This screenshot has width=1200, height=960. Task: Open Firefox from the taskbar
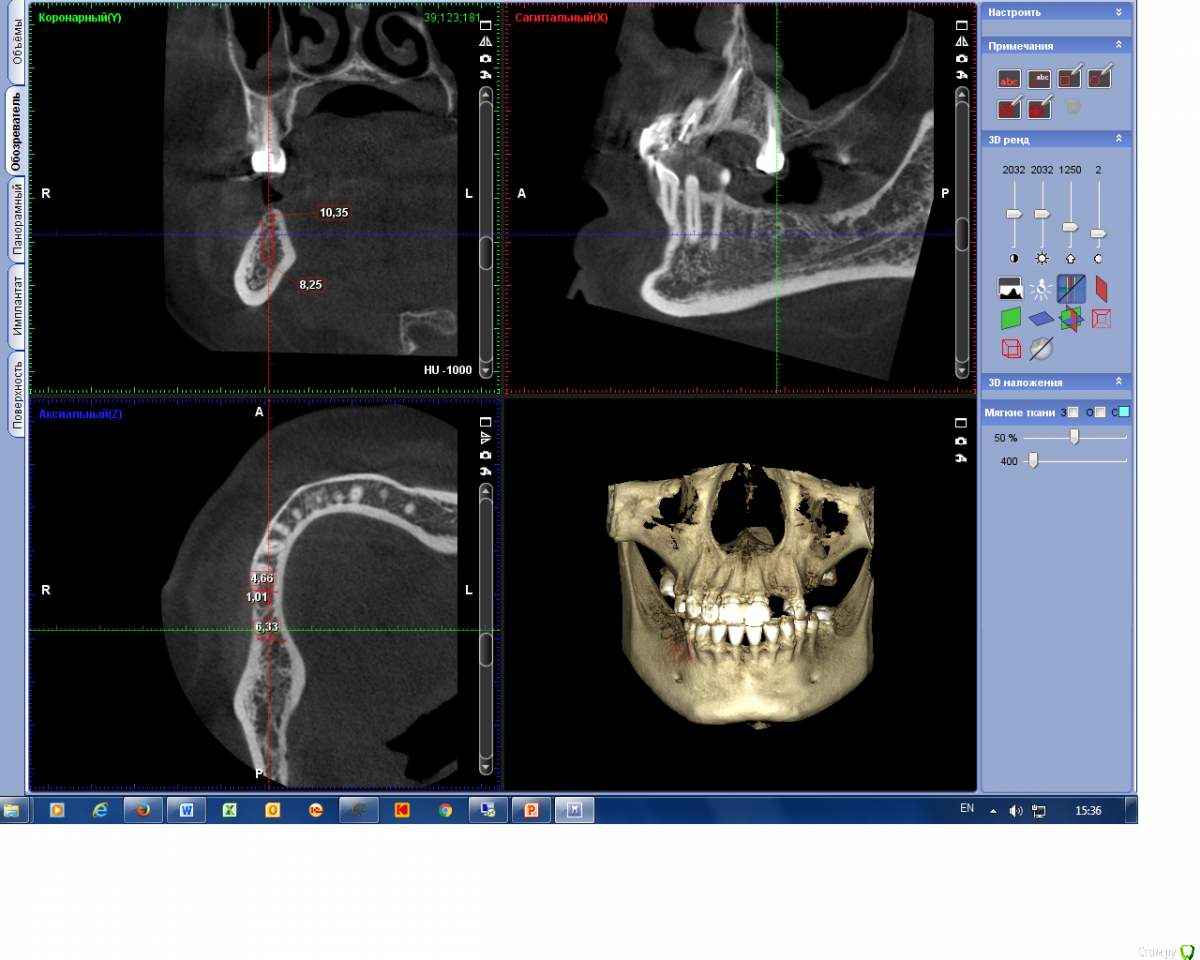pos(143,810)
